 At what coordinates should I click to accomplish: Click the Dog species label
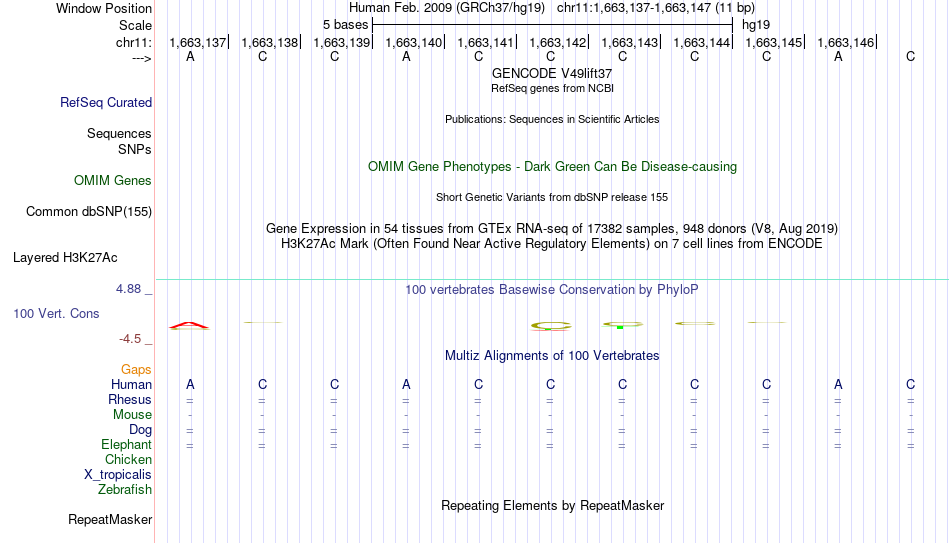click(141, 430)
